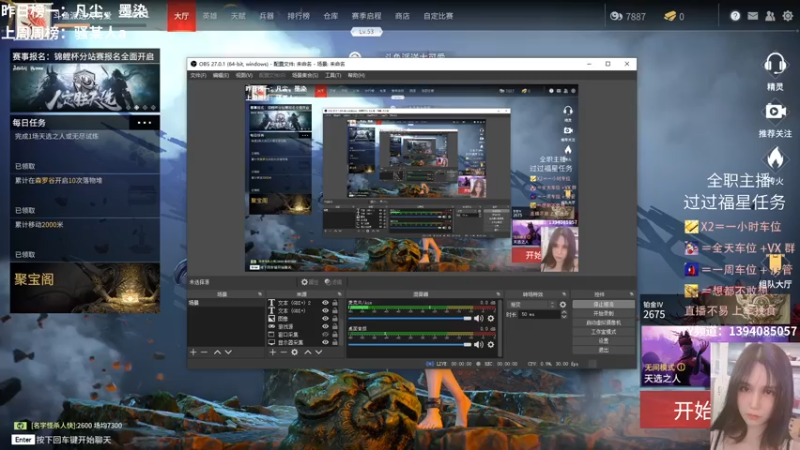Toggle visibility of the 图像 source
The image size is (800, 450).
coord(325,318)
